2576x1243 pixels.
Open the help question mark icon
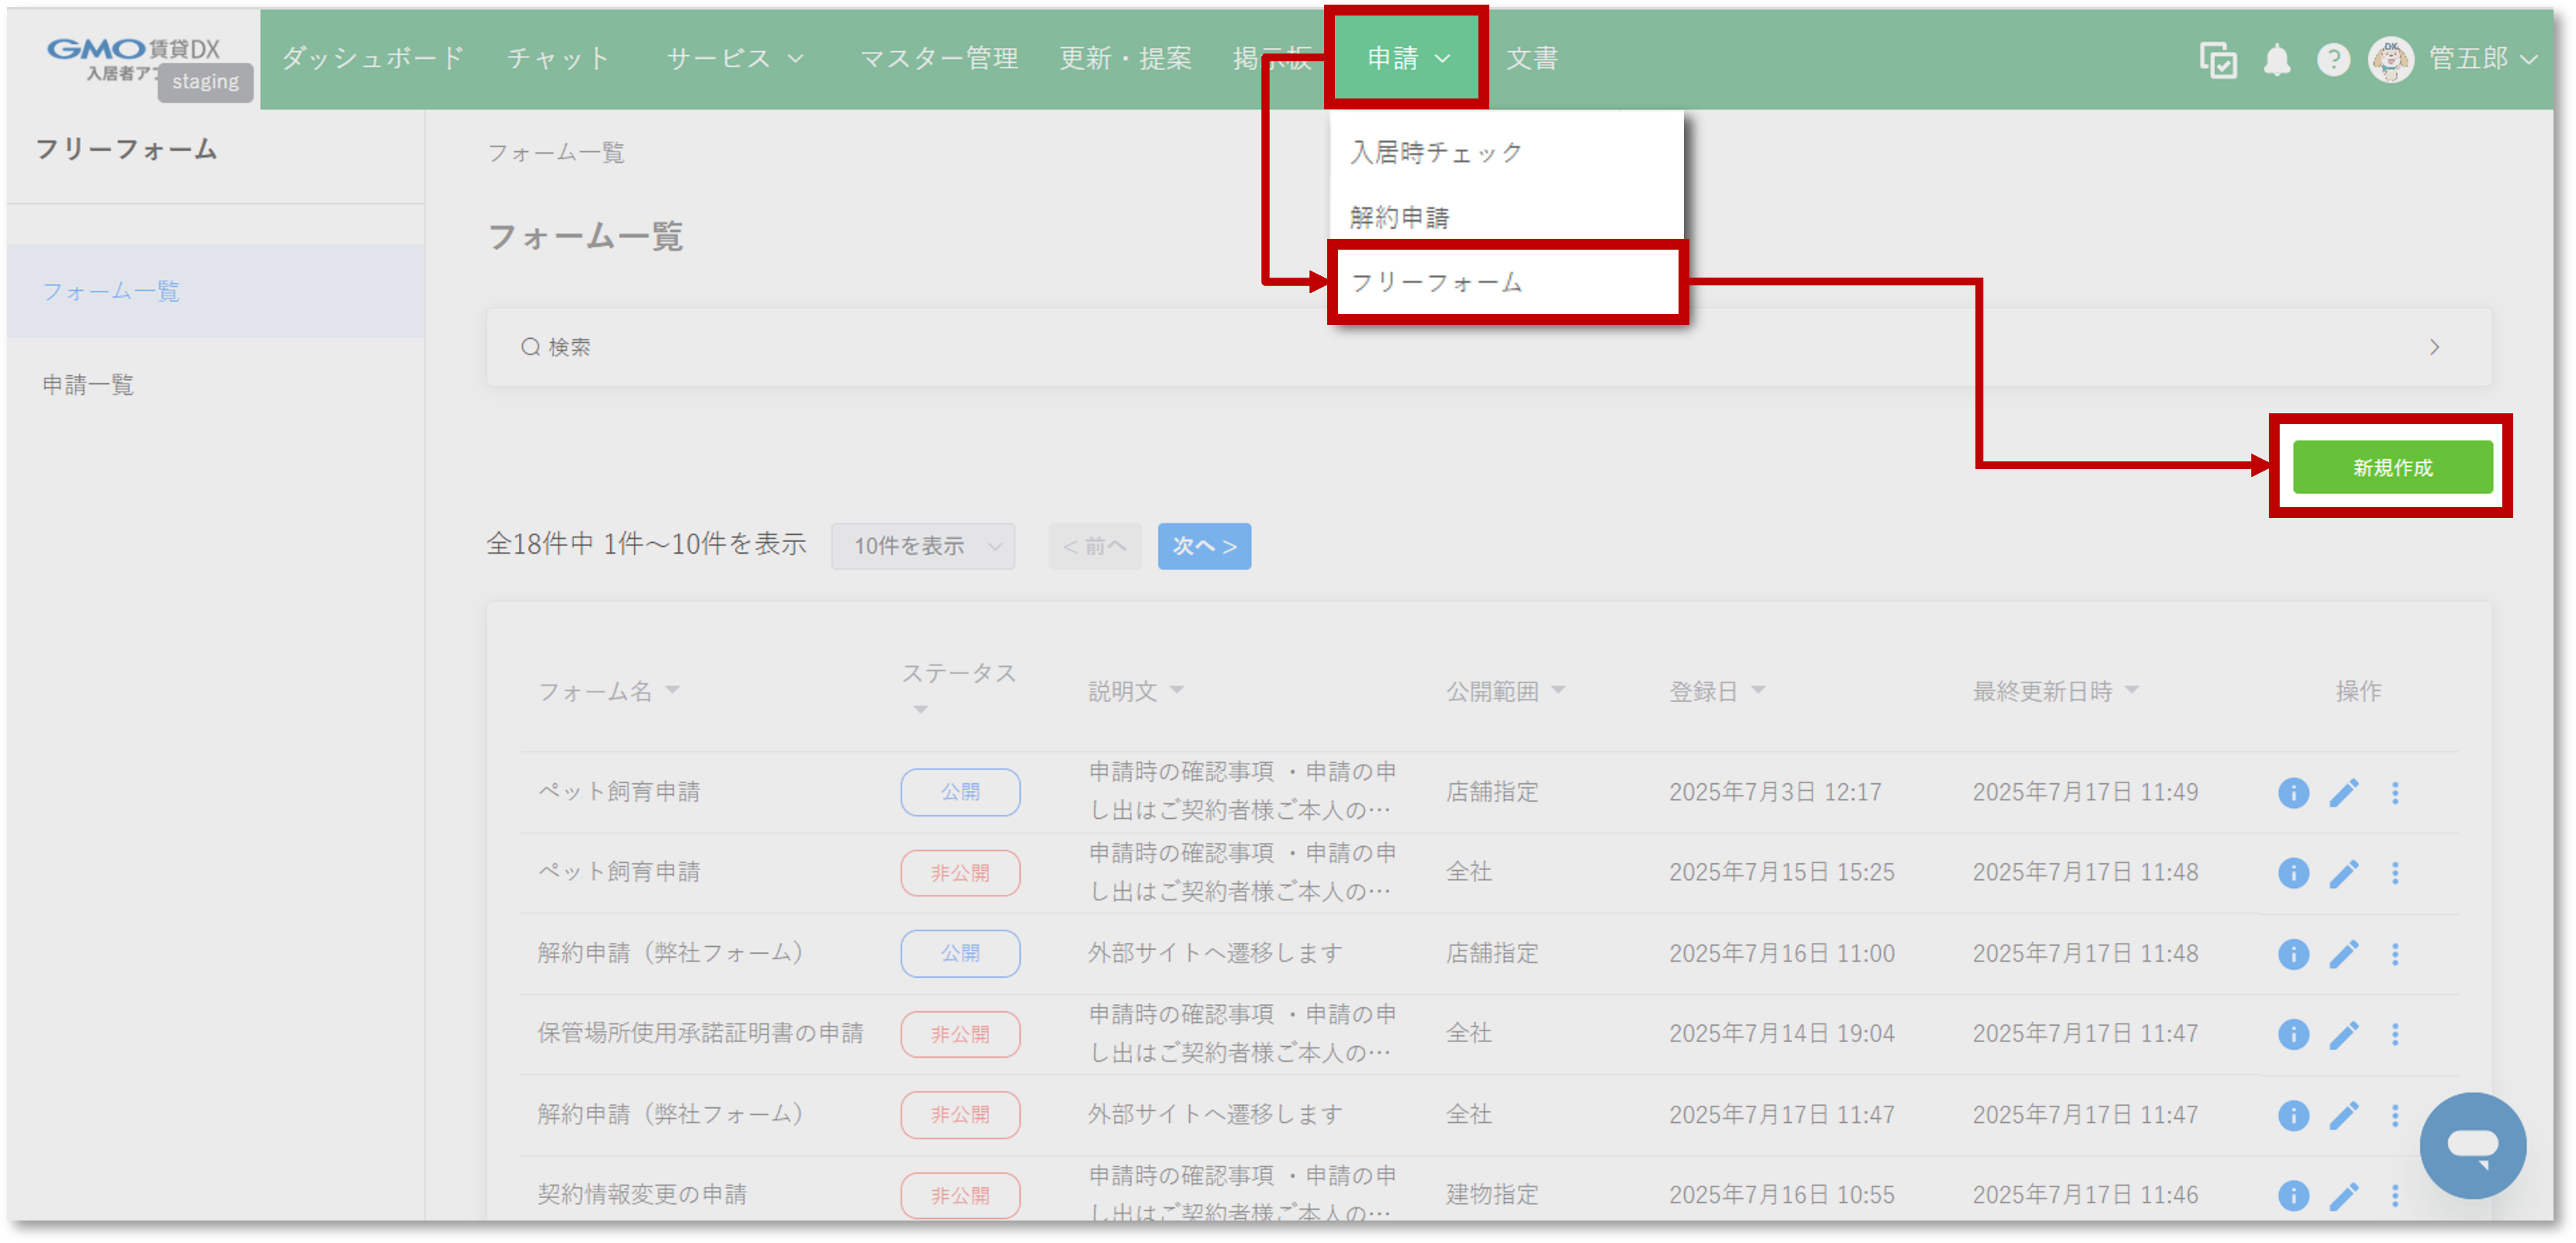click(x=2334, y=59)
